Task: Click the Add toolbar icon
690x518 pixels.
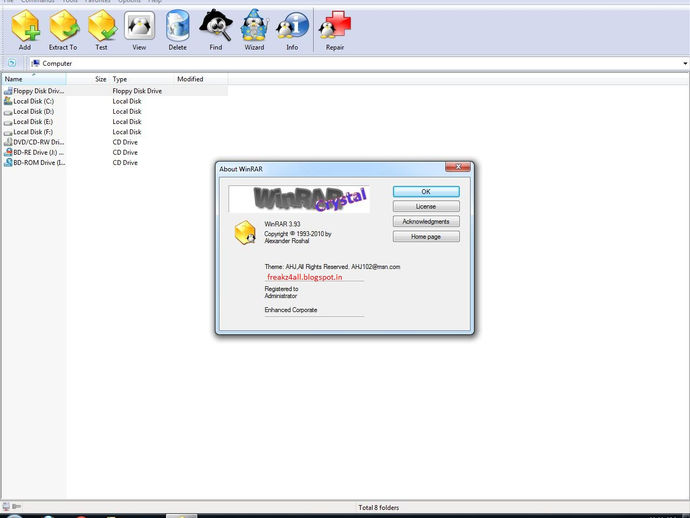Action: point(25,30)
